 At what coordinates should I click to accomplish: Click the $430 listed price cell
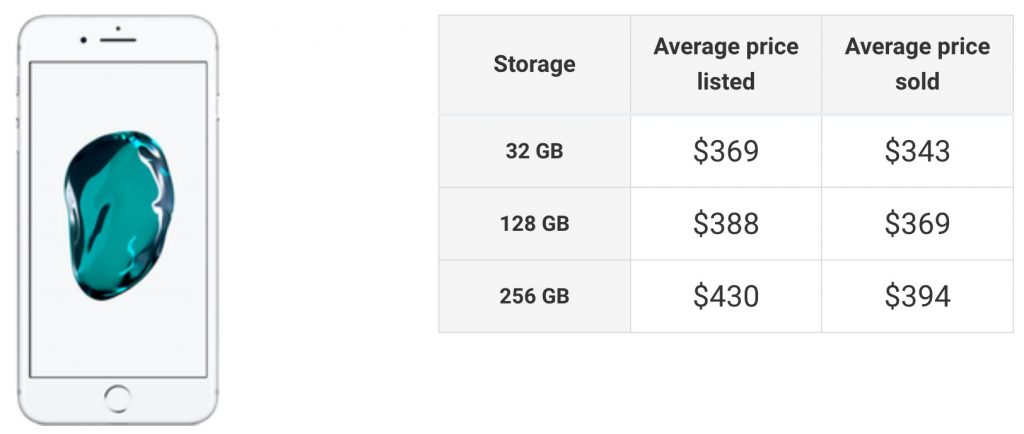726,296
